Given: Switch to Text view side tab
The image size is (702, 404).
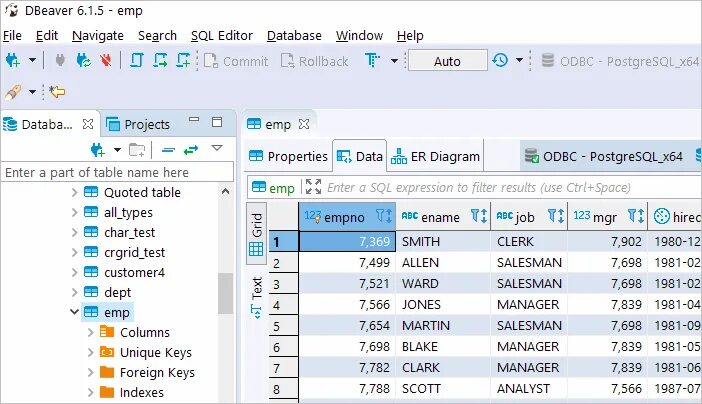Looking at the screenshot, I should click(257, 297).
